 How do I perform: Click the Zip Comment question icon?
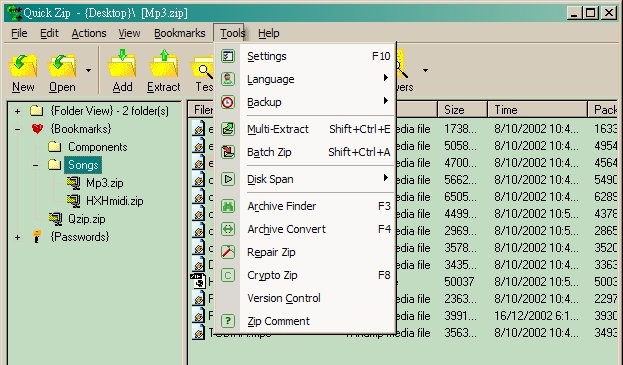[228, 321]
